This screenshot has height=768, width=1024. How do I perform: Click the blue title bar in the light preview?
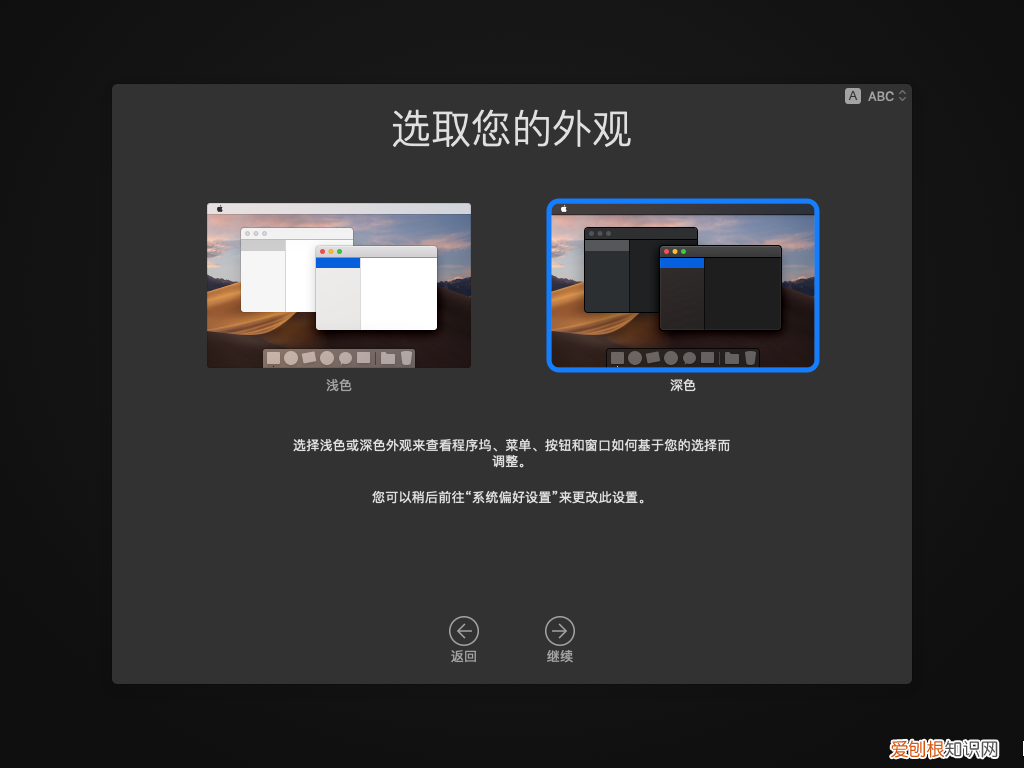[x=340, y=264]
